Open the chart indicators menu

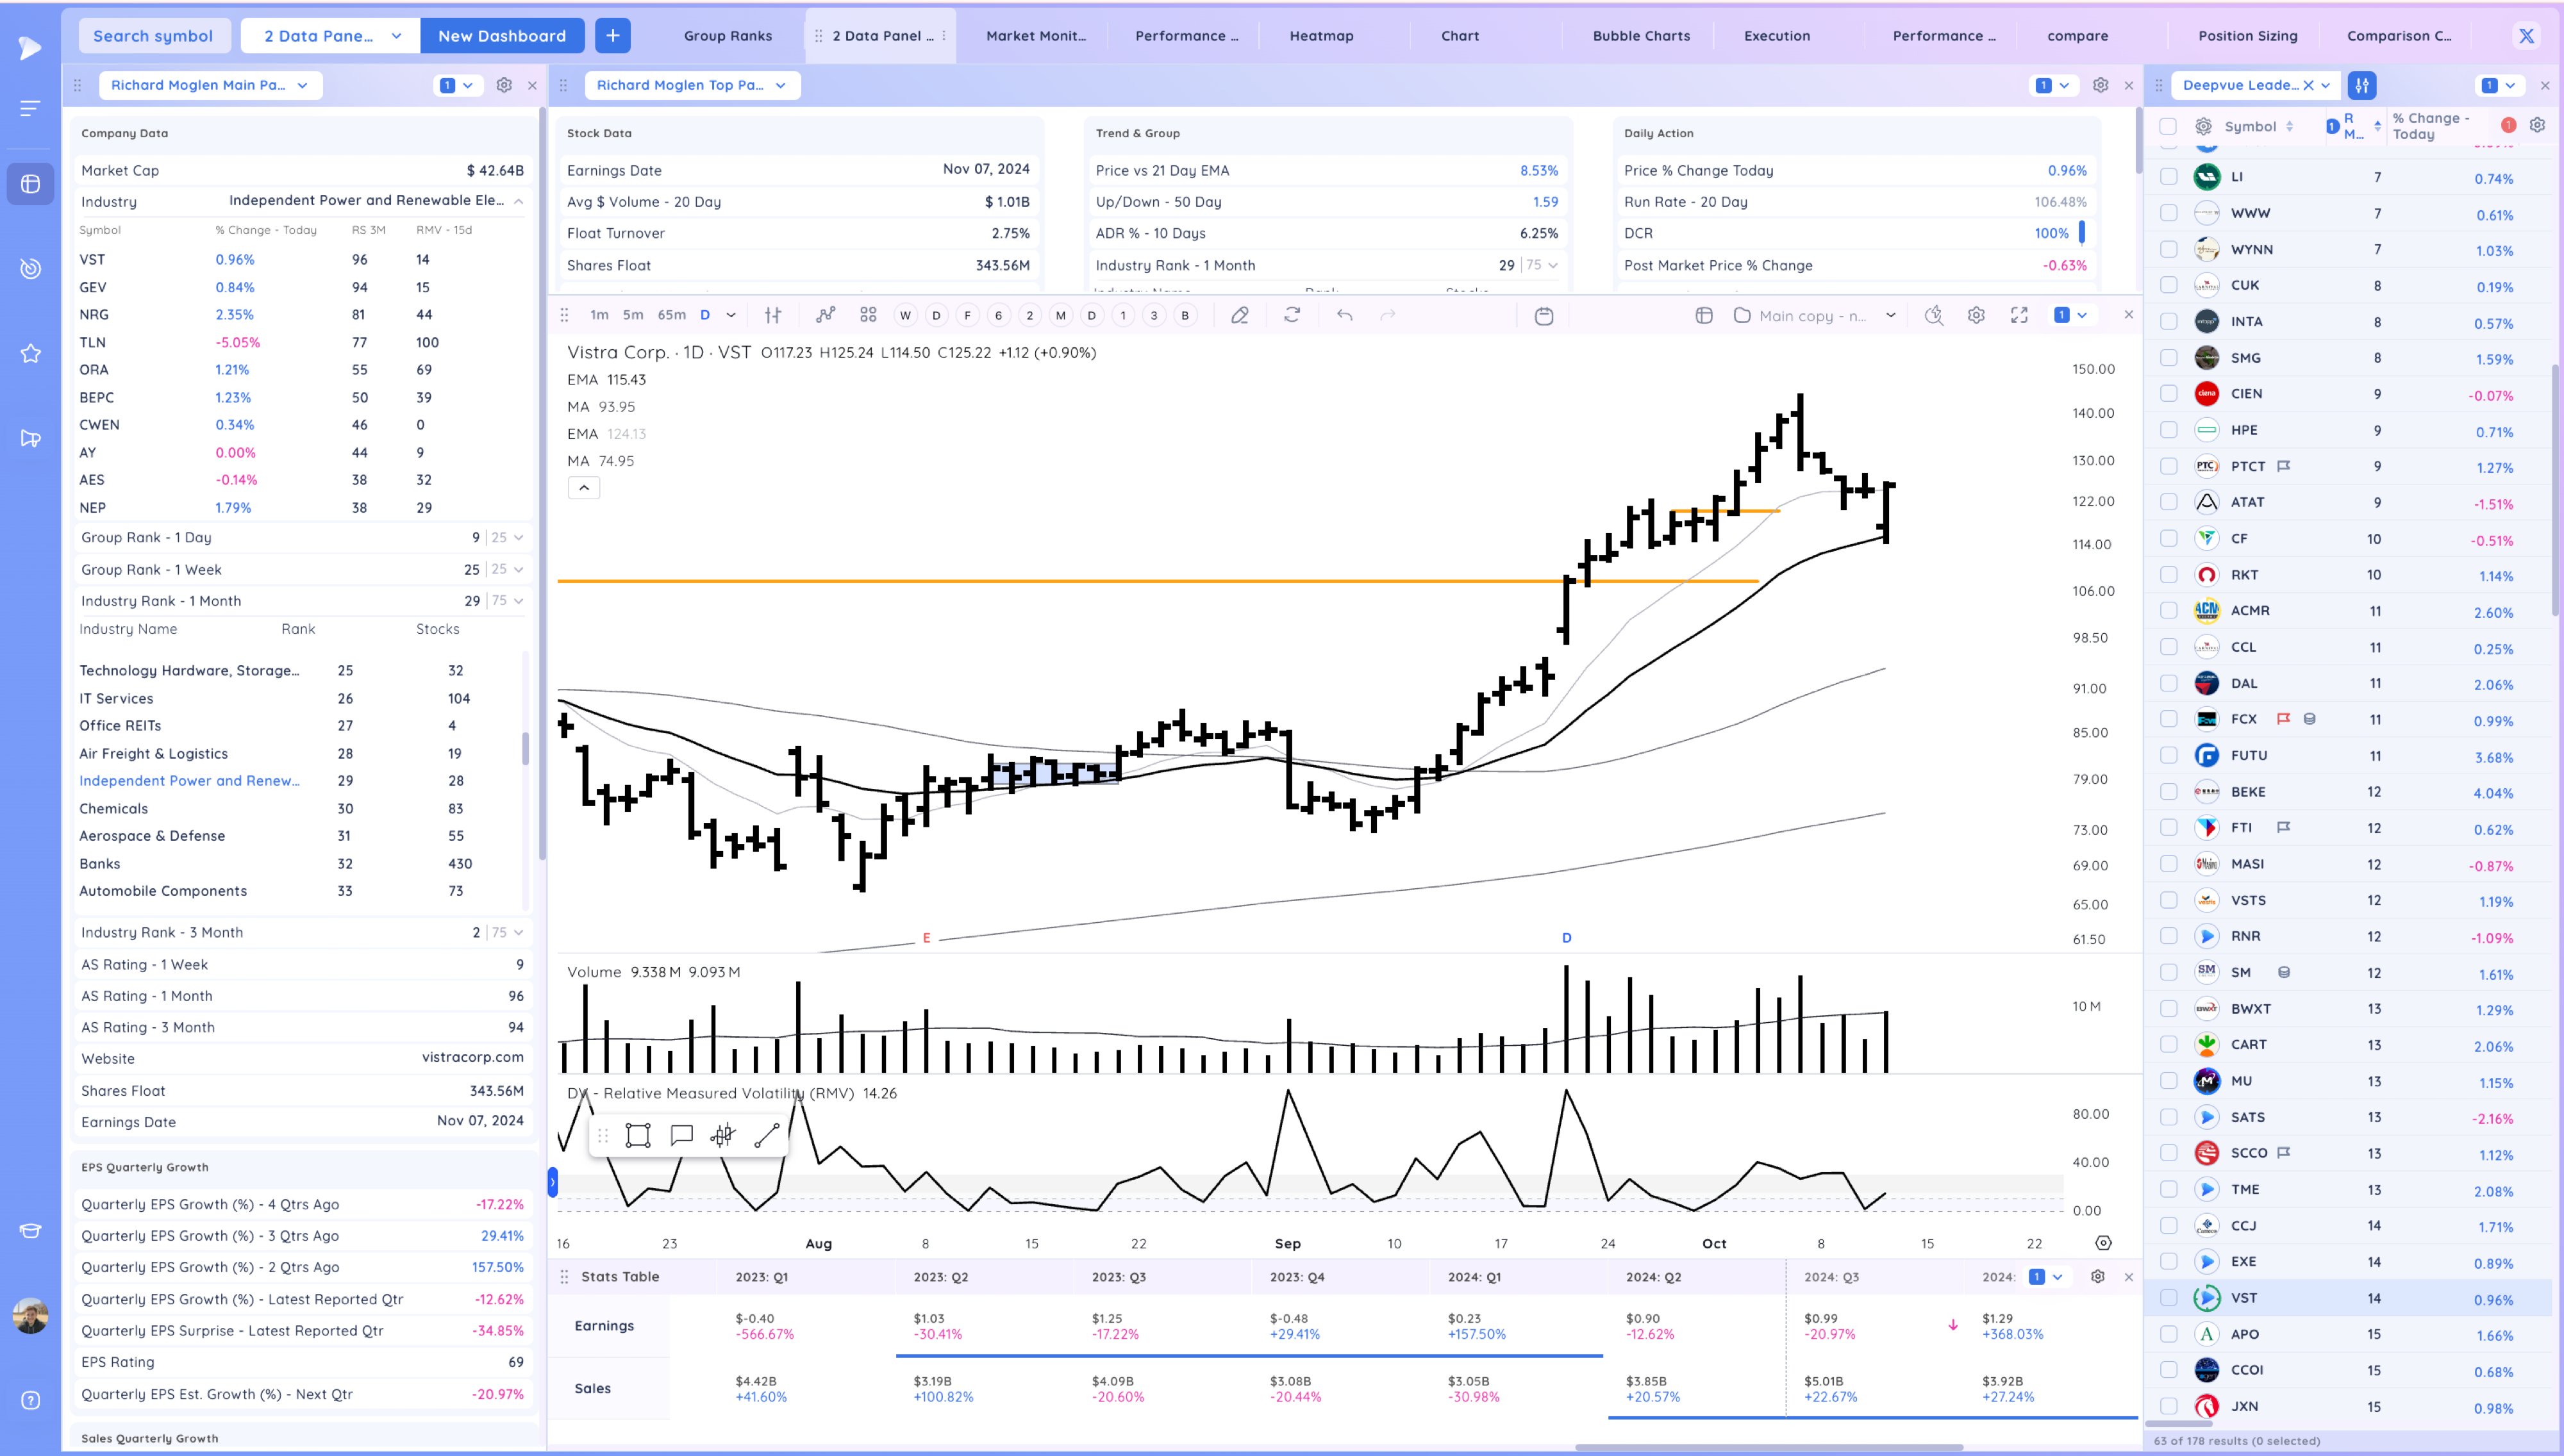pos(825,315)
